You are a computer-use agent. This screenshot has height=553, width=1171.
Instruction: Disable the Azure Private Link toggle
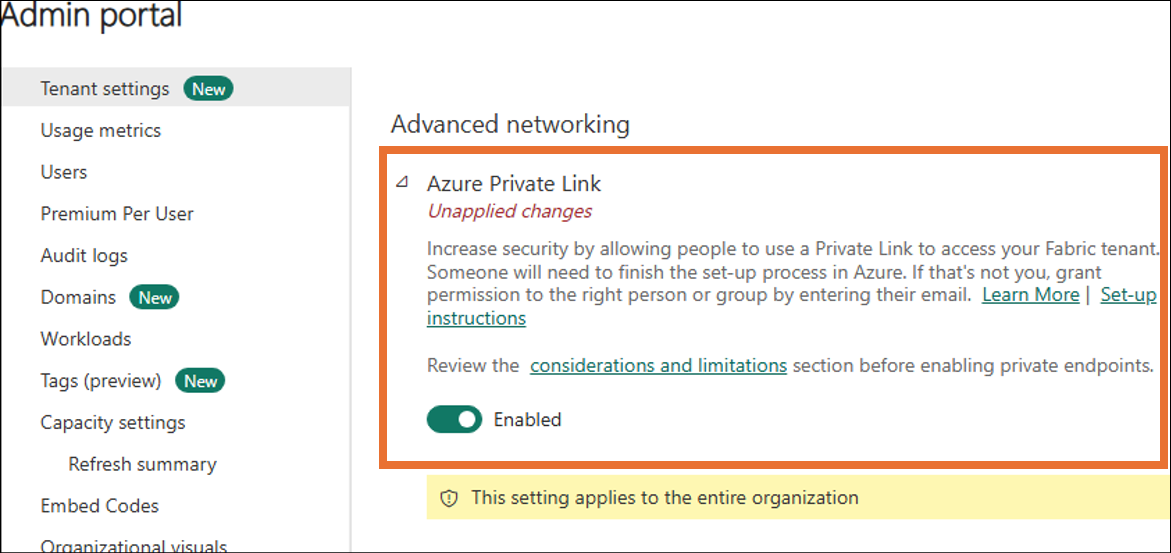click(455, 419)
